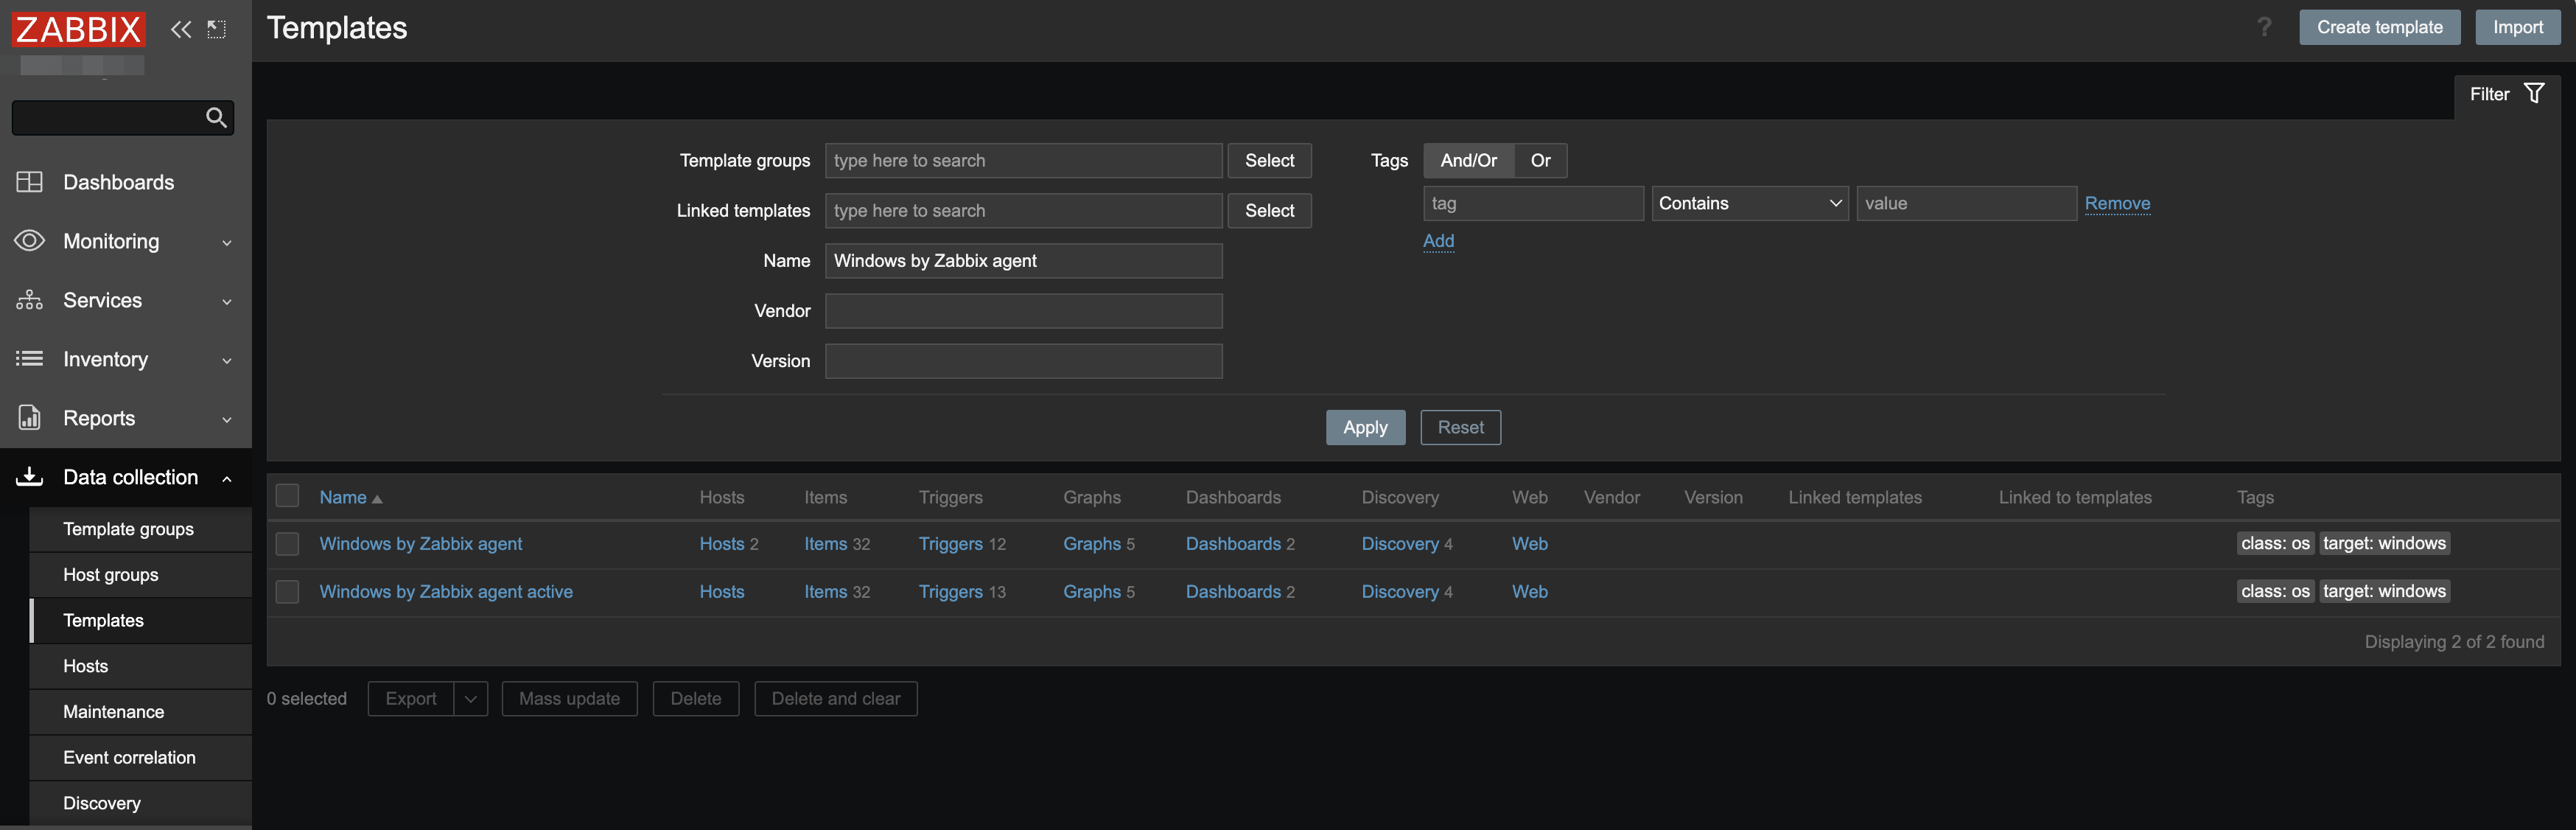Expand the Inventory menu
Screen dimensions: 2576x830
pyautogui.click(x=227, y=361)
